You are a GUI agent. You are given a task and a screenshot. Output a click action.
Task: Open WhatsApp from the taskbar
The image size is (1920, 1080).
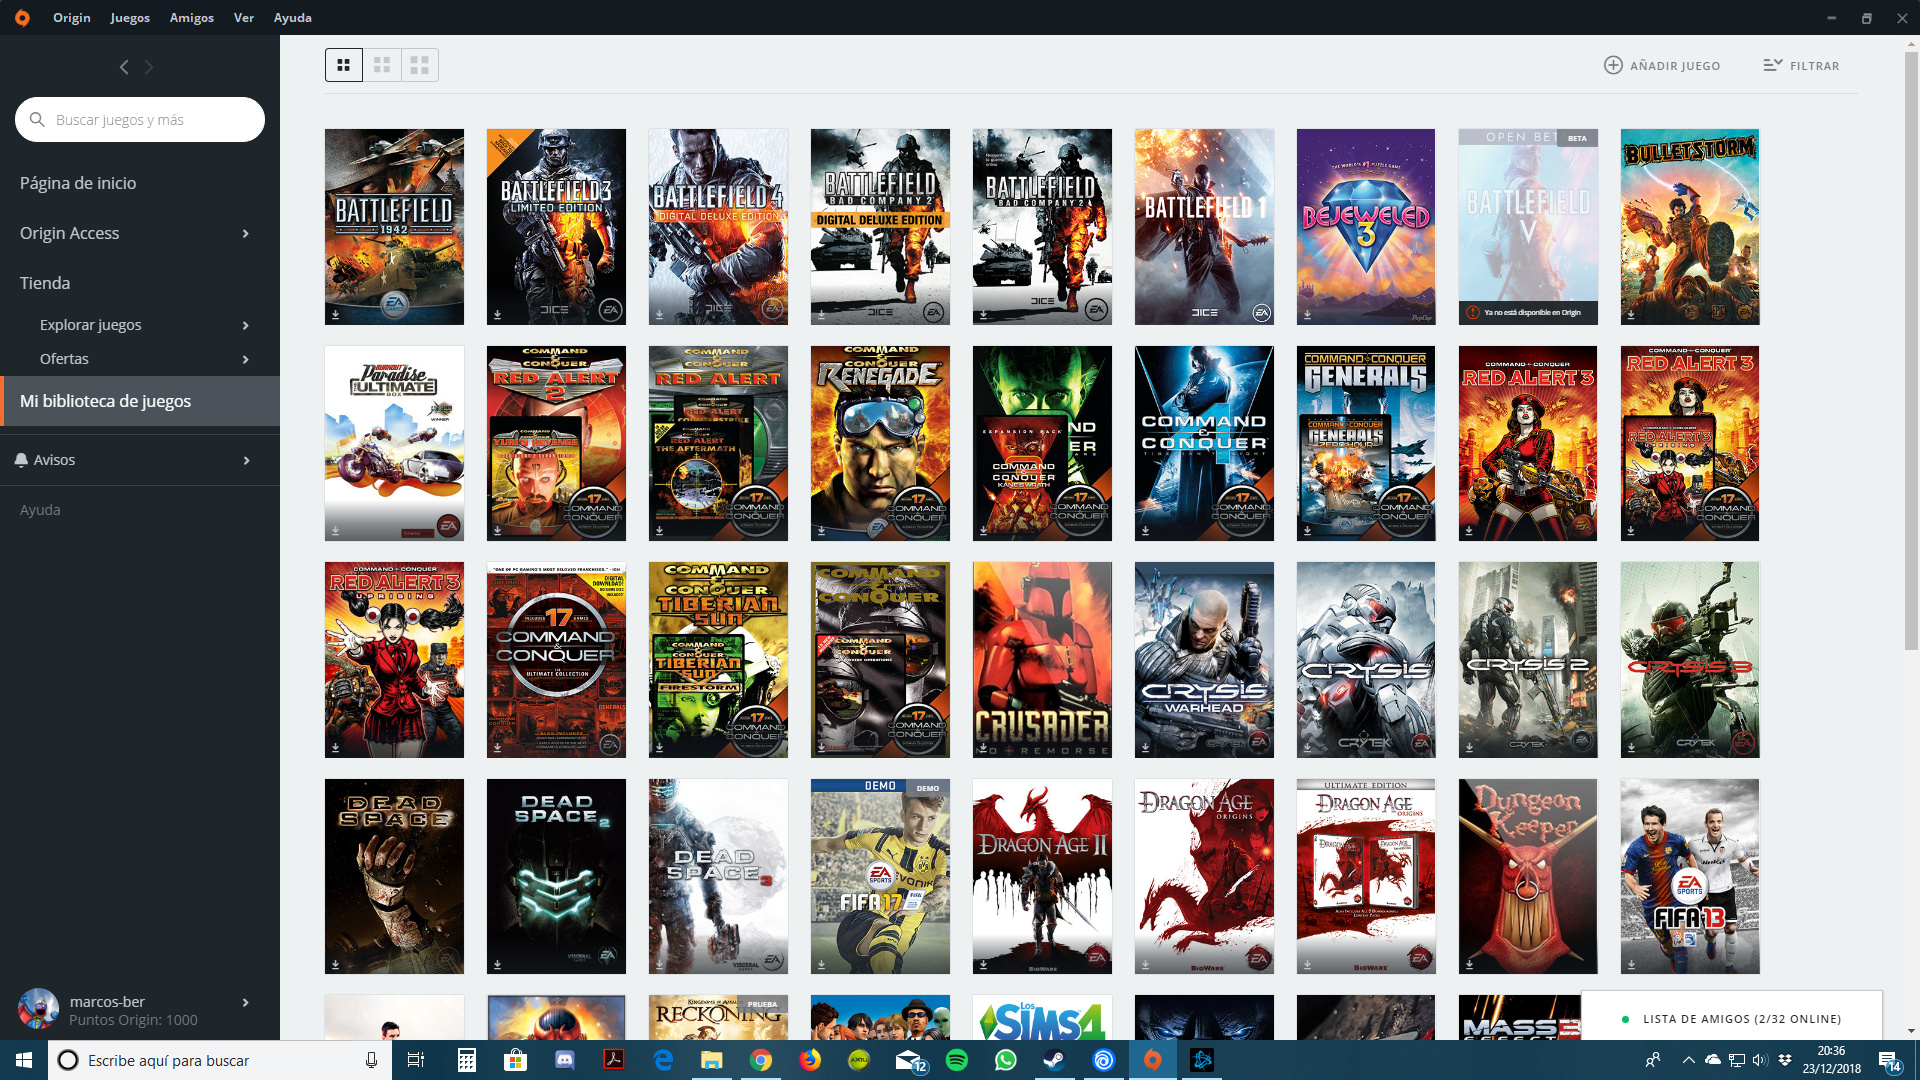[1005, 1060]
